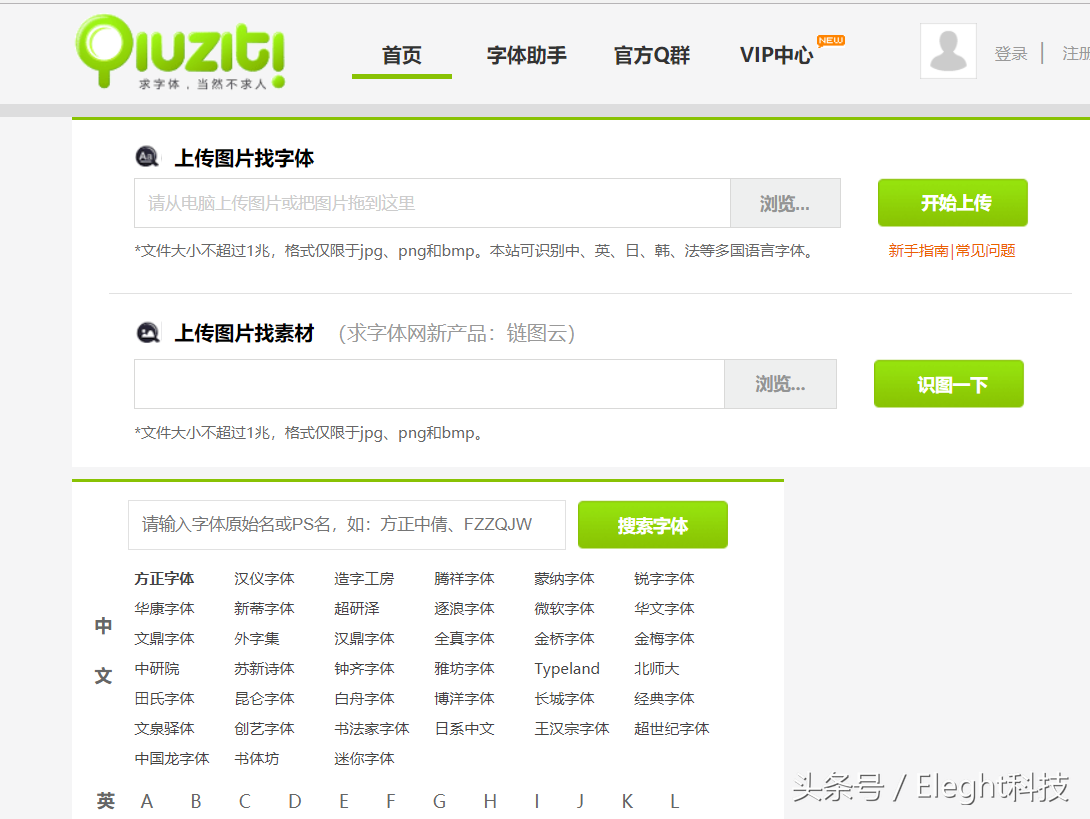Screen dimensions: 1090x819
Task: Select 造字工房 category
Action: point(364,578)
